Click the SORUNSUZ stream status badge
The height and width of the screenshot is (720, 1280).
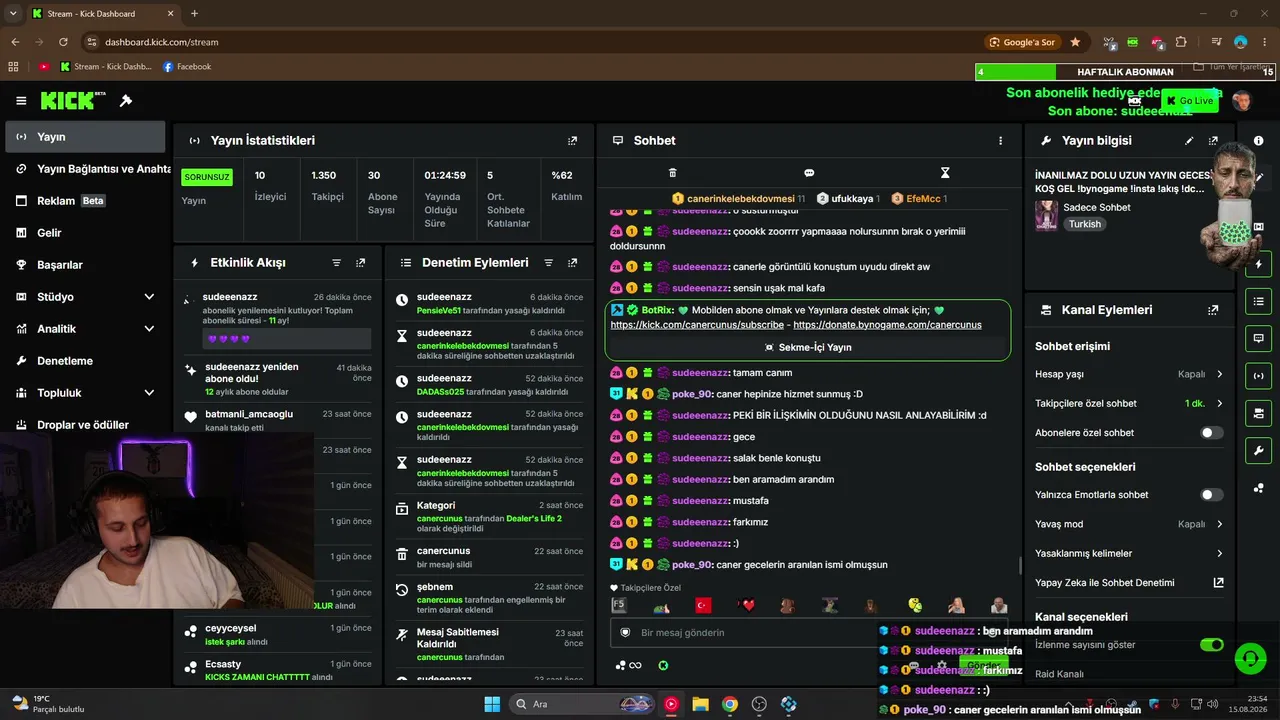207,177
